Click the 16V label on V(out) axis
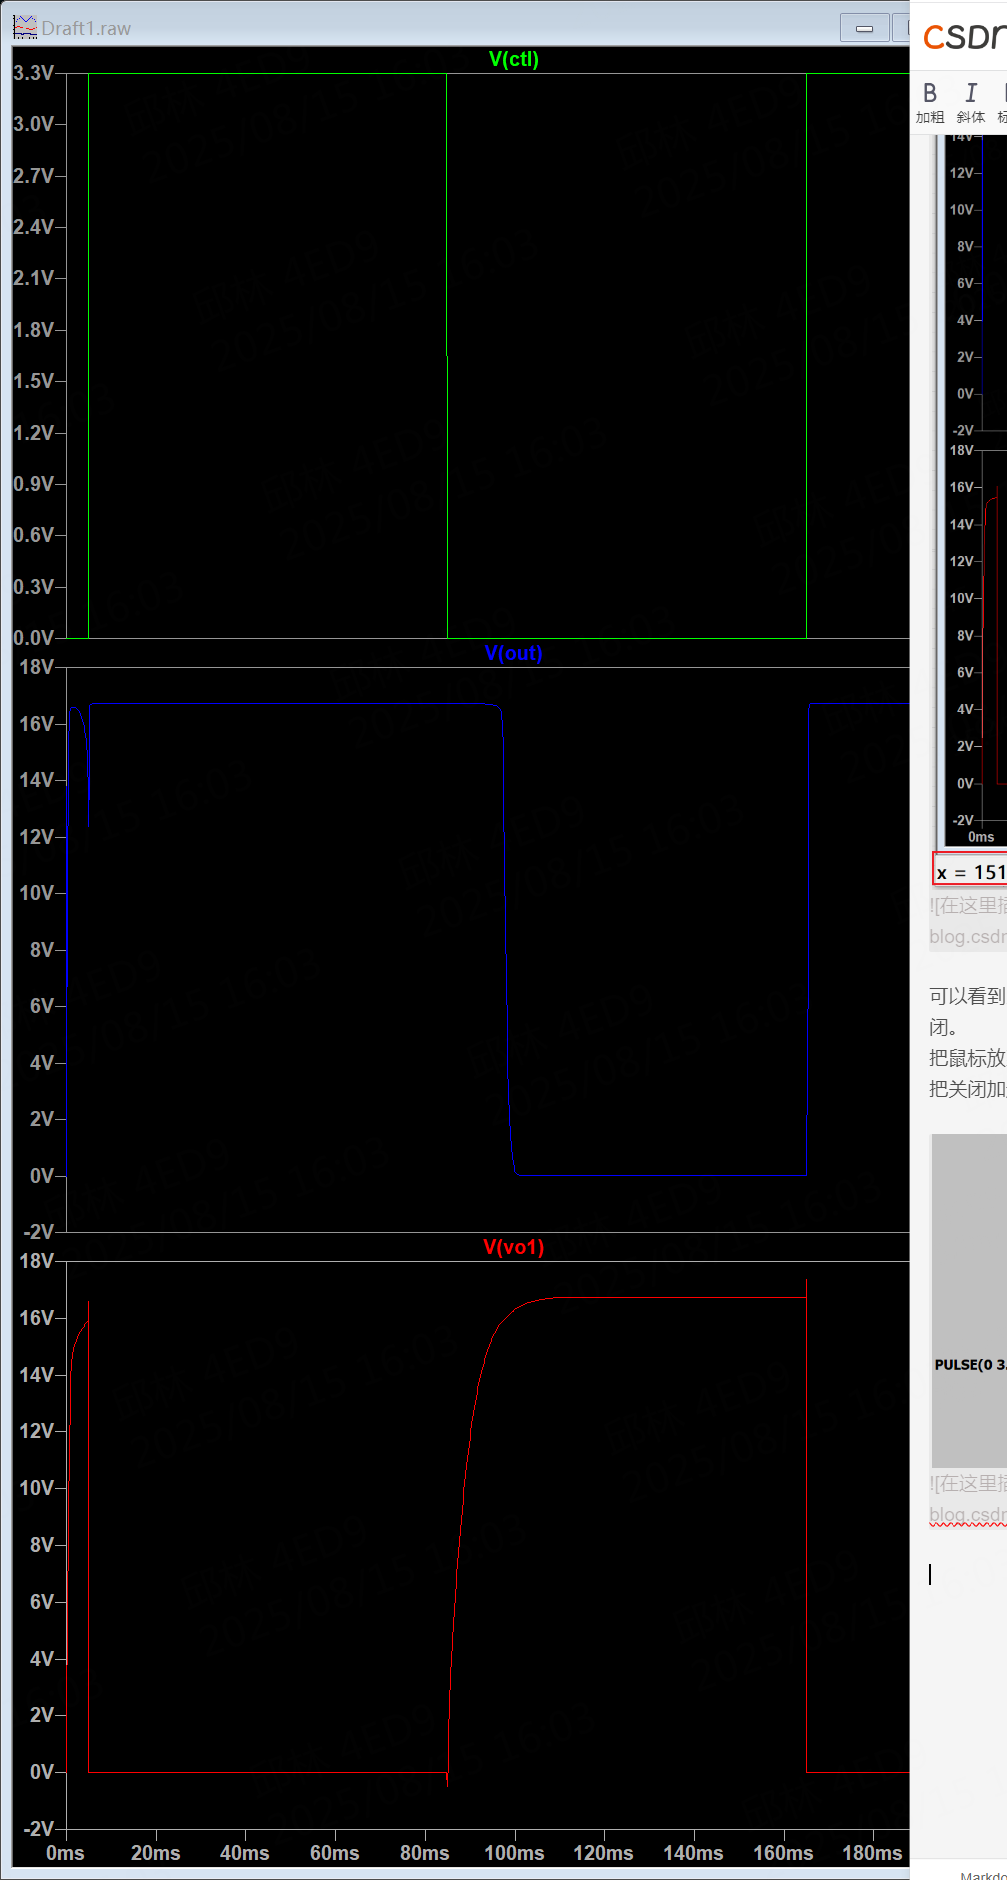The width and height of the screenshot is (1007, 1880). click(x=36, y=723)
